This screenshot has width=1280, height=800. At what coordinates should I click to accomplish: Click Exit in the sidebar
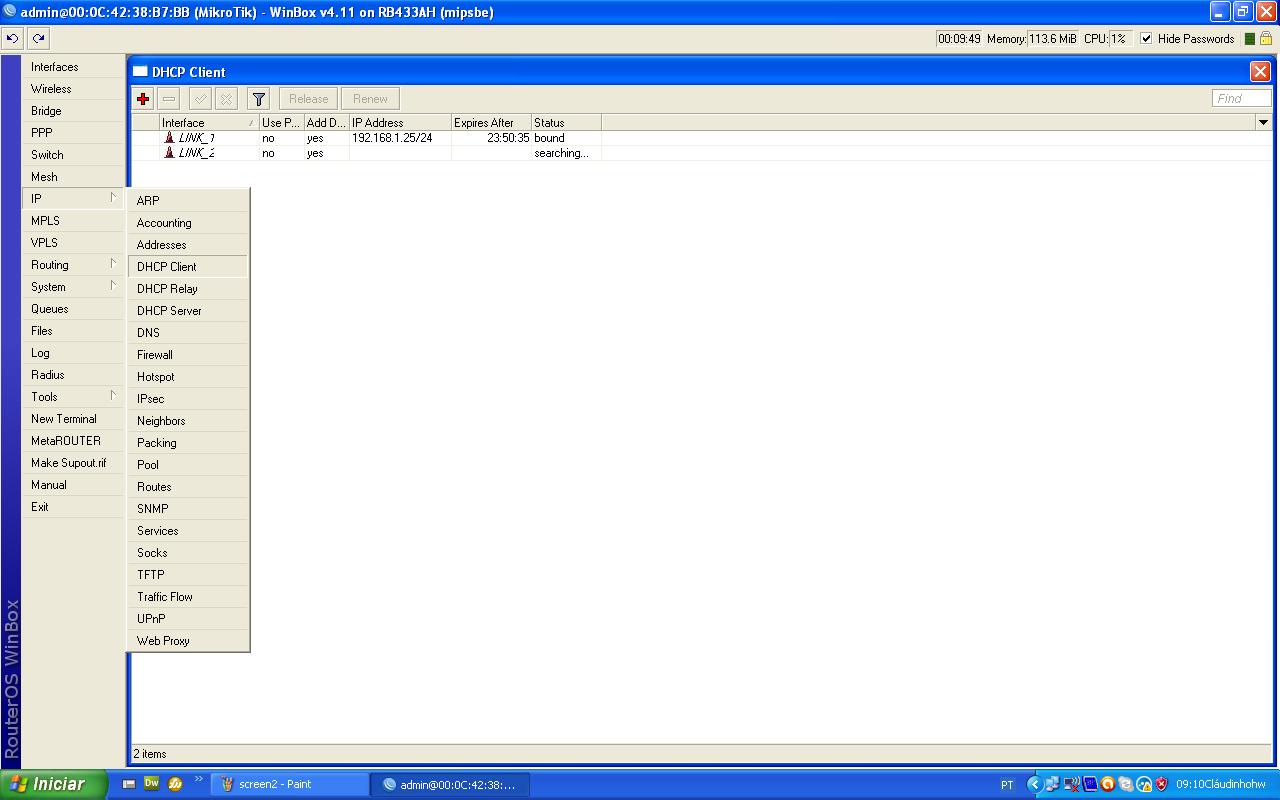[72, 507]
